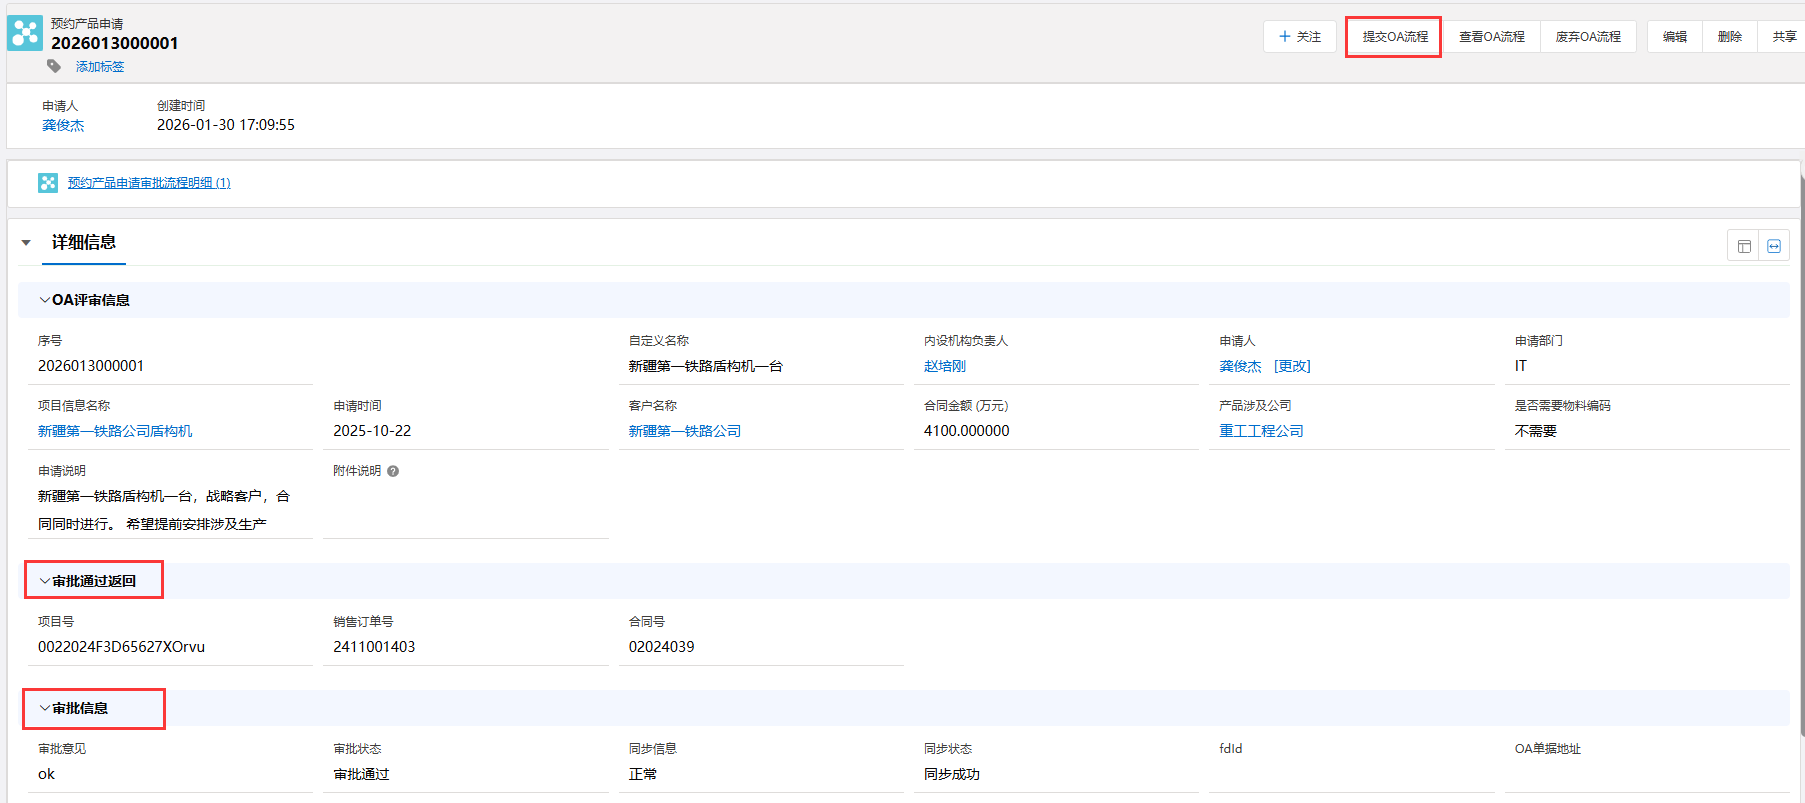Select the 详细信息 tab
This screenshot has width=1805, height=803.
tap(84, 243)
